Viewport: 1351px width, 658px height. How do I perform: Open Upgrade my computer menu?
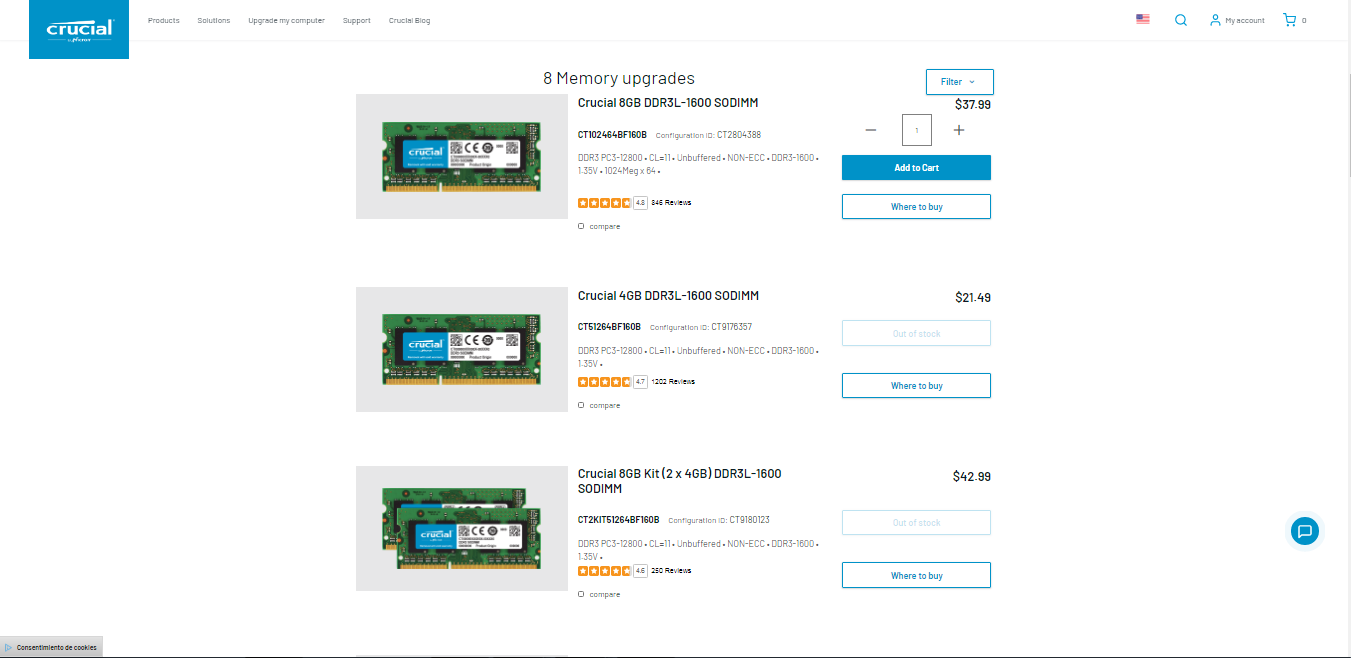[x=287, y=20]
